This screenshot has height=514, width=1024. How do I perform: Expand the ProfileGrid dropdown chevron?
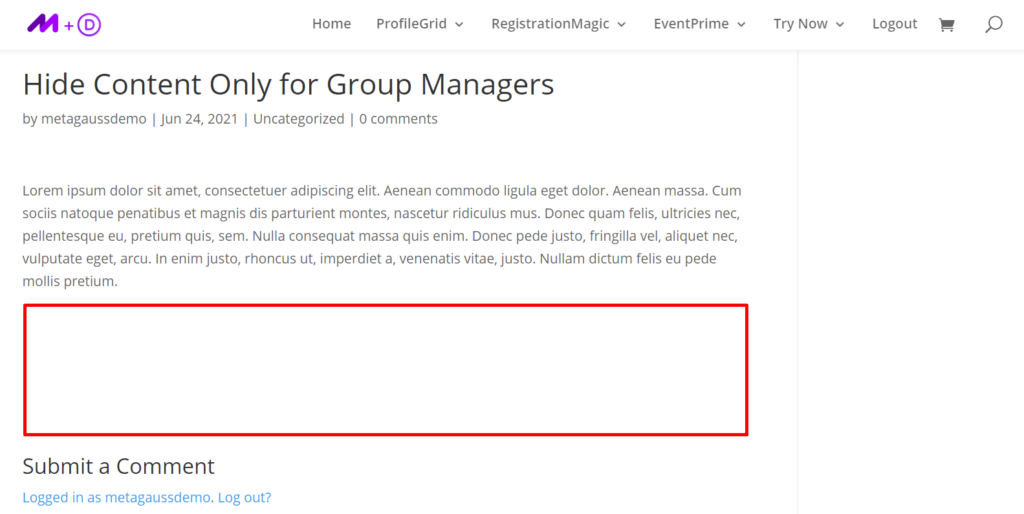click(459, 25)
